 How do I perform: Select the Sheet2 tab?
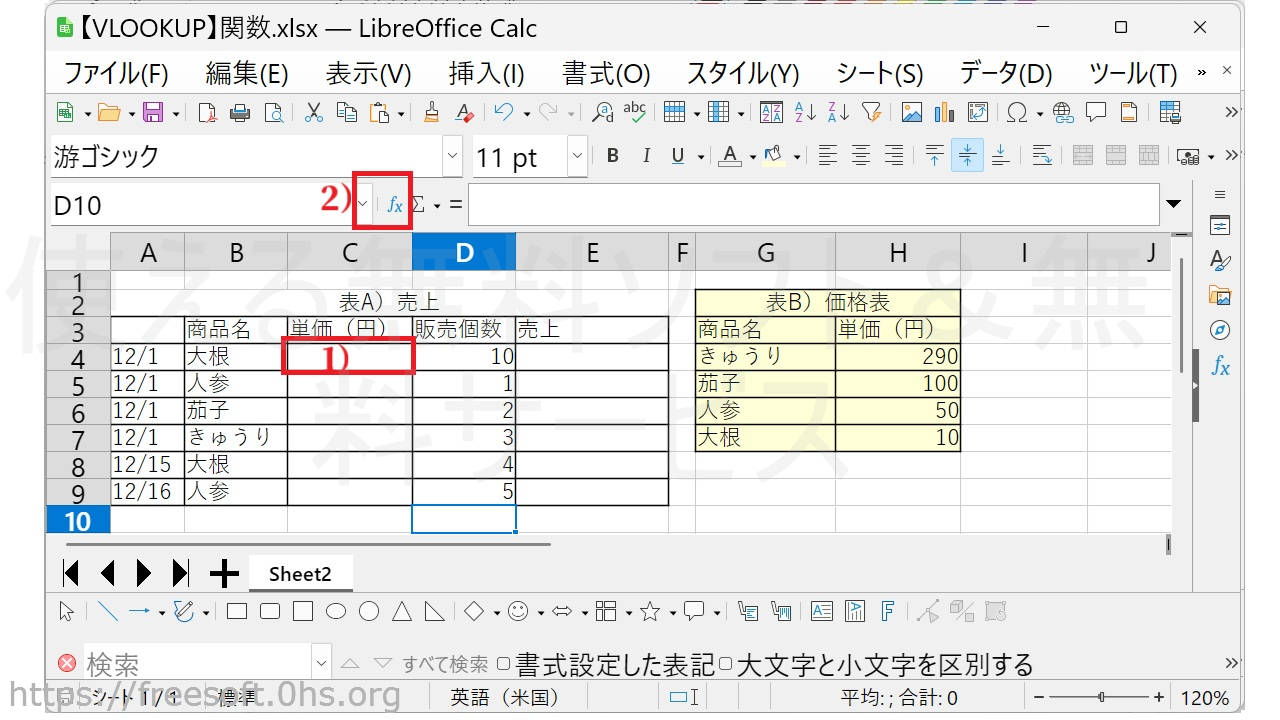(x=300, y=573)
